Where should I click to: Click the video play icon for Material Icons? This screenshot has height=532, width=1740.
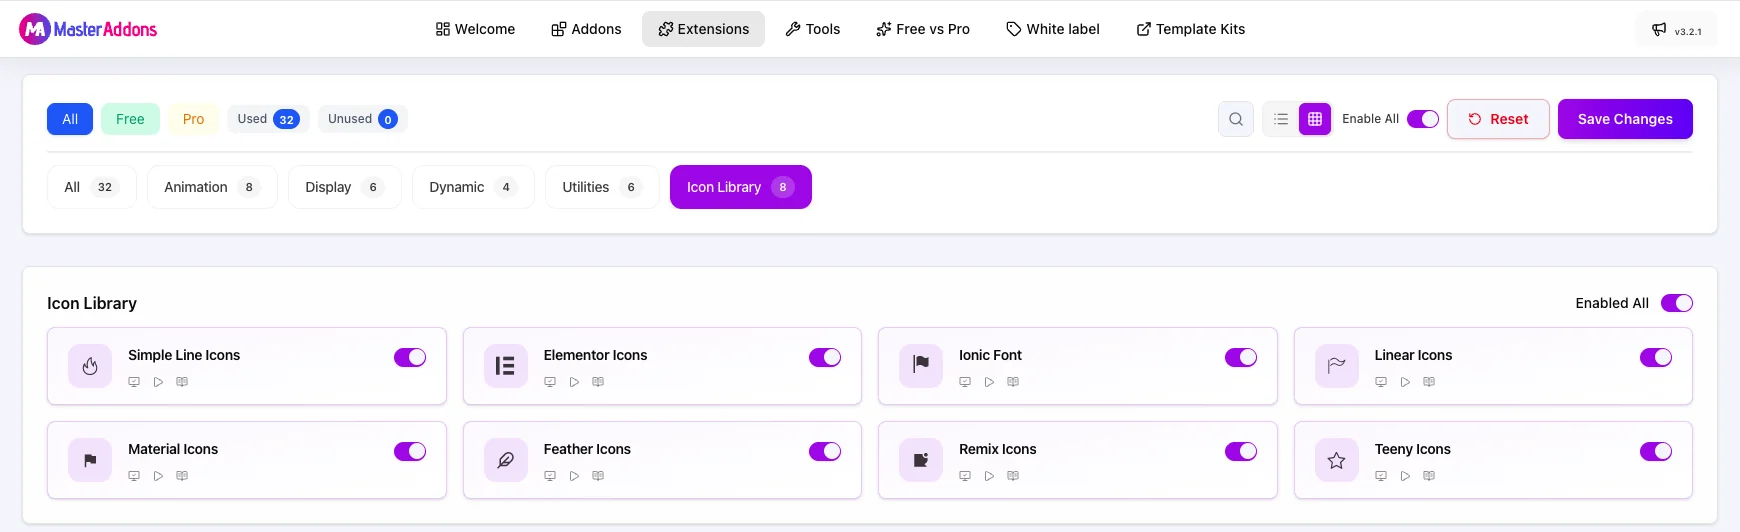[158, 476]
